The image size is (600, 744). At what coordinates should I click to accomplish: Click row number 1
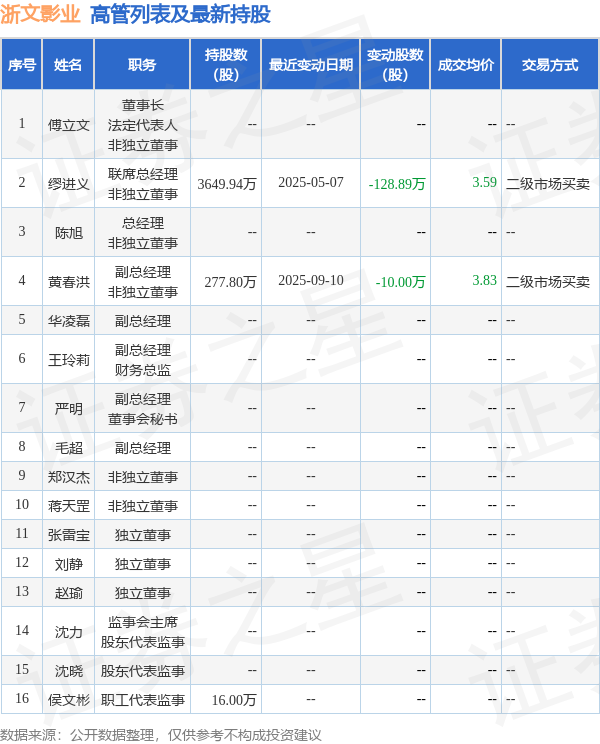(22, 123)
